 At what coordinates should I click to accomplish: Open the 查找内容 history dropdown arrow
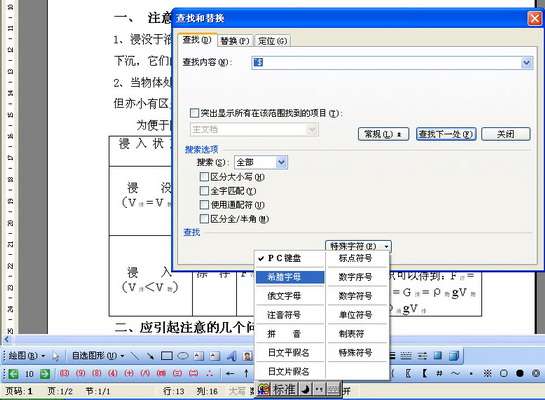[527, 63]
